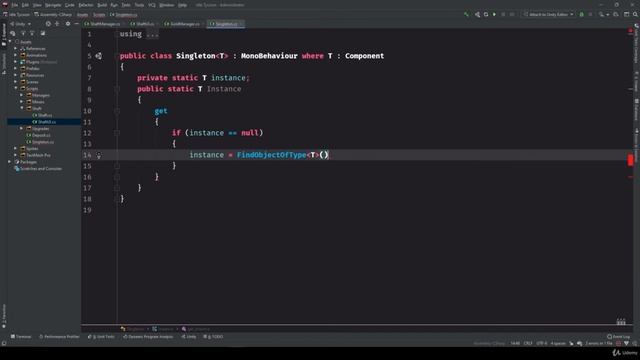Click the lightbulb icon on line 14
Viewport: 640px width, 360px height.
click(x=99, y=155)
